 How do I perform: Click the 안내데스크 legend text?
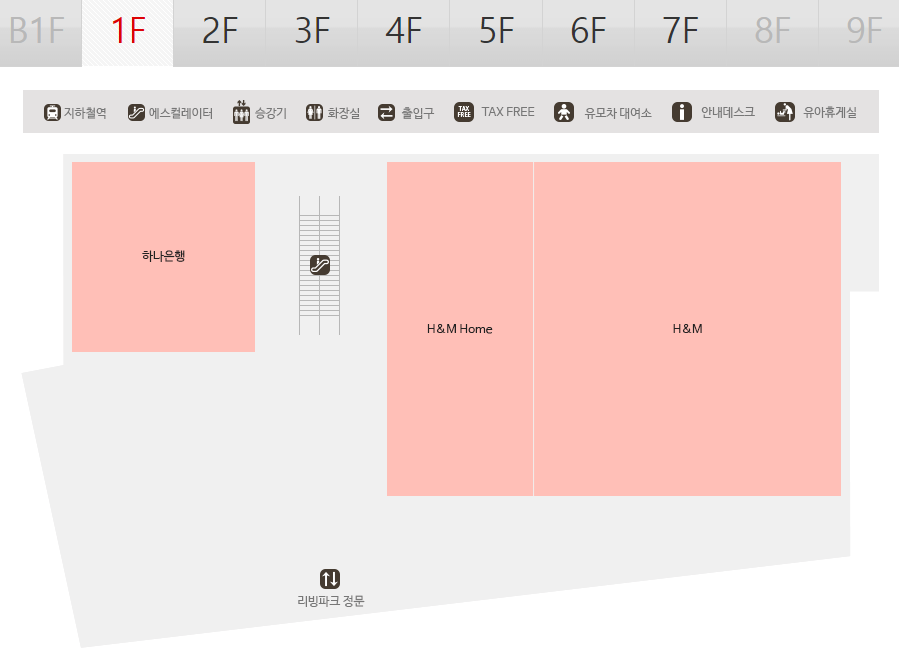[x=728, y=112]
